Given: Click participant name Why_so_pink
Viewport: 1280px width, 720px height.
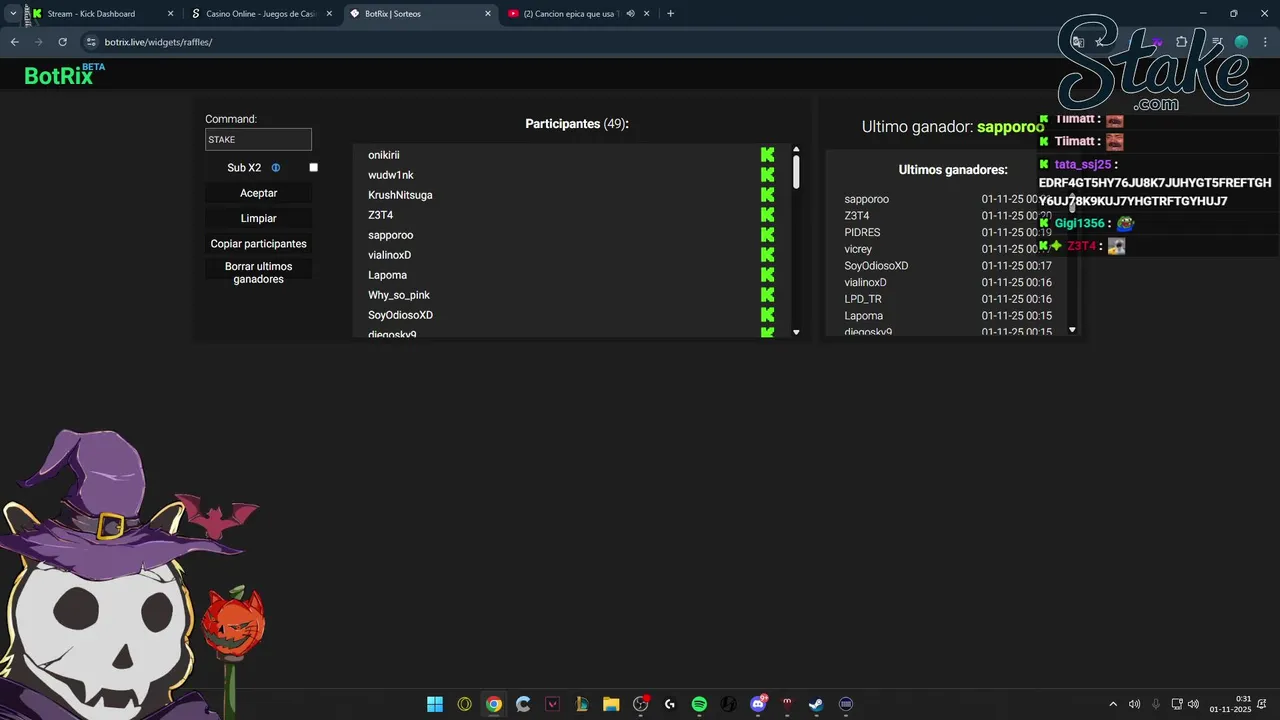Looking at the screenshot, I should pos(399,295).
